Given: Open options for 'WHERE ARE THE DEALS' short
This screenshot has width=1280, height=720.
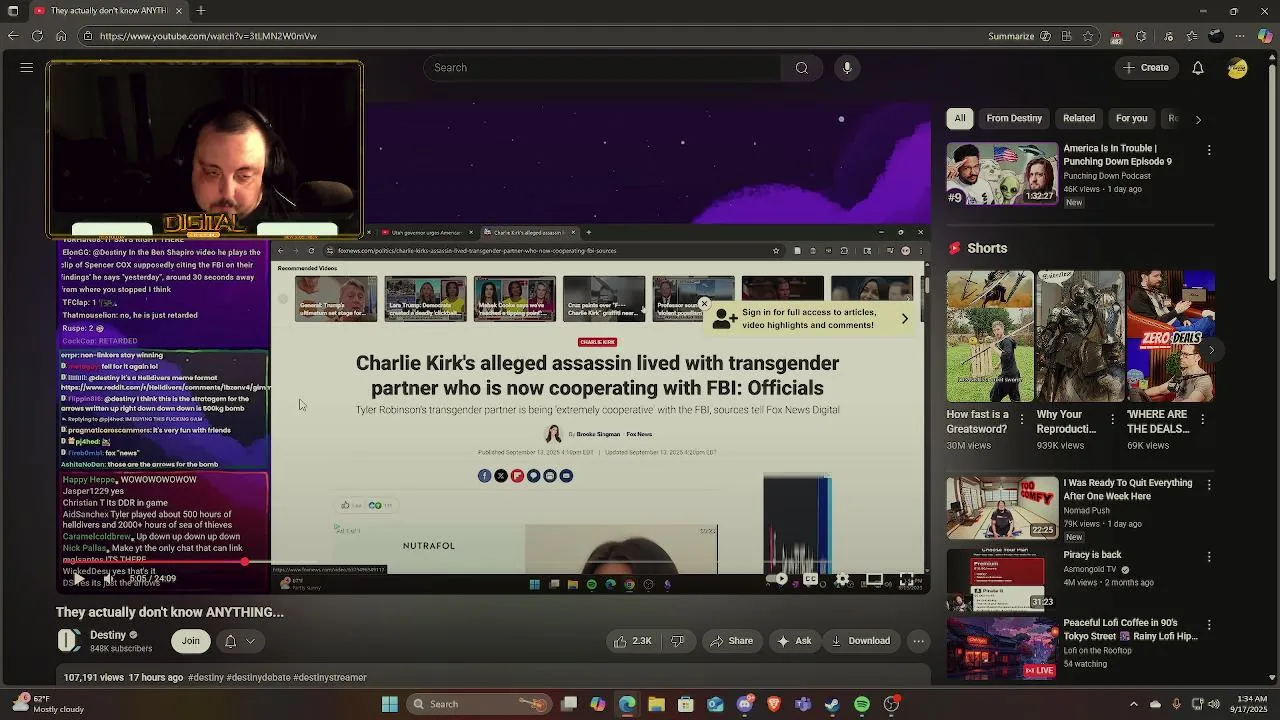Looking at the screenshot, I should [x=1202, y=419].
